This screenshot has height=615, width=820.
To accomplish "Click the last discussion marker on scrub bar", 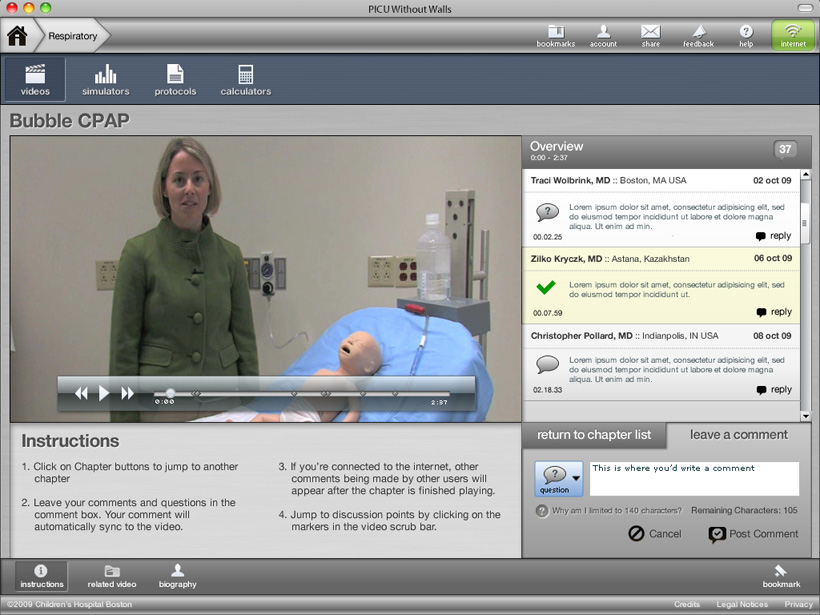I will click(x=395, y=393).
